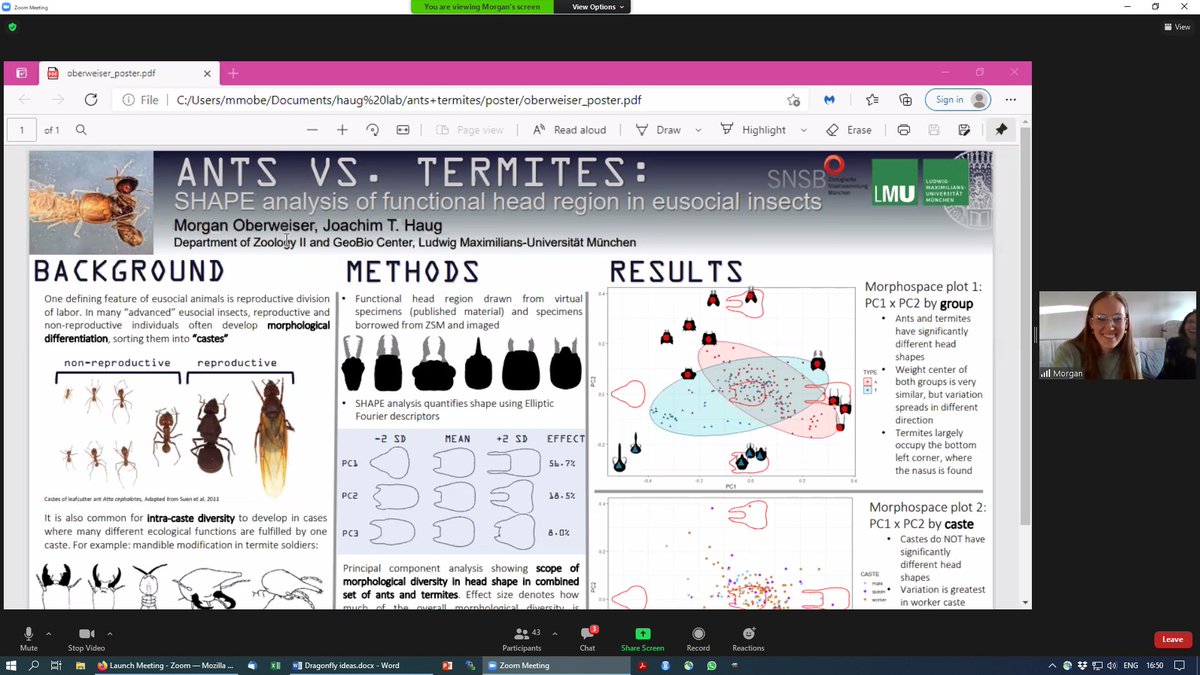Screen dimensions: 1200x675
Task: Add this page to favorites
Action: pyautogui.click(x=793, y=100)
